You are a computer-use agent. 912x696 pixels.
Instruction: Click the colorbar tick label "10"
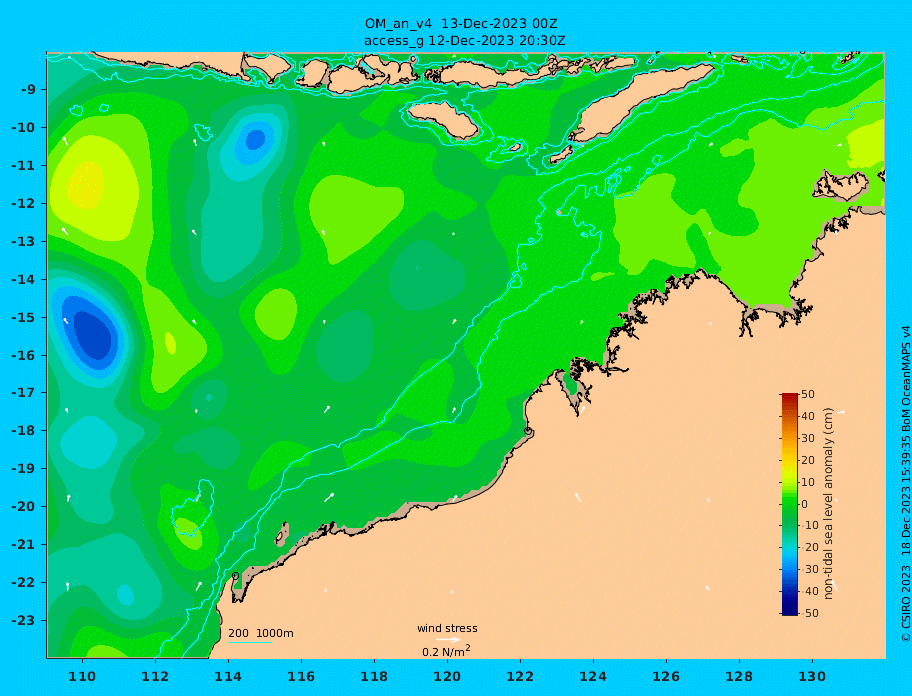click(x=808, y=482)
